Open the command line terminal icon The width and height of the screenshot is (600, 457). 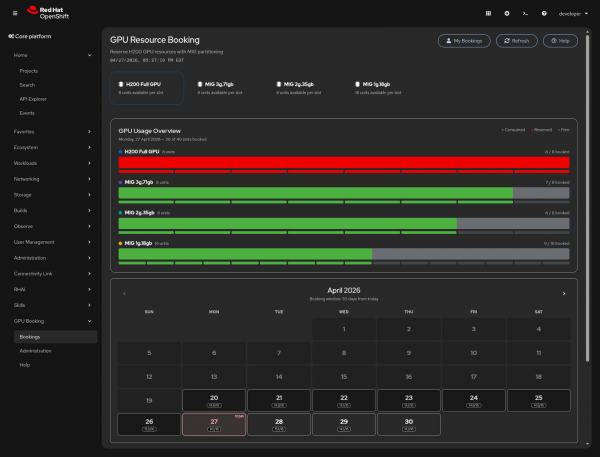coord(525,13)
